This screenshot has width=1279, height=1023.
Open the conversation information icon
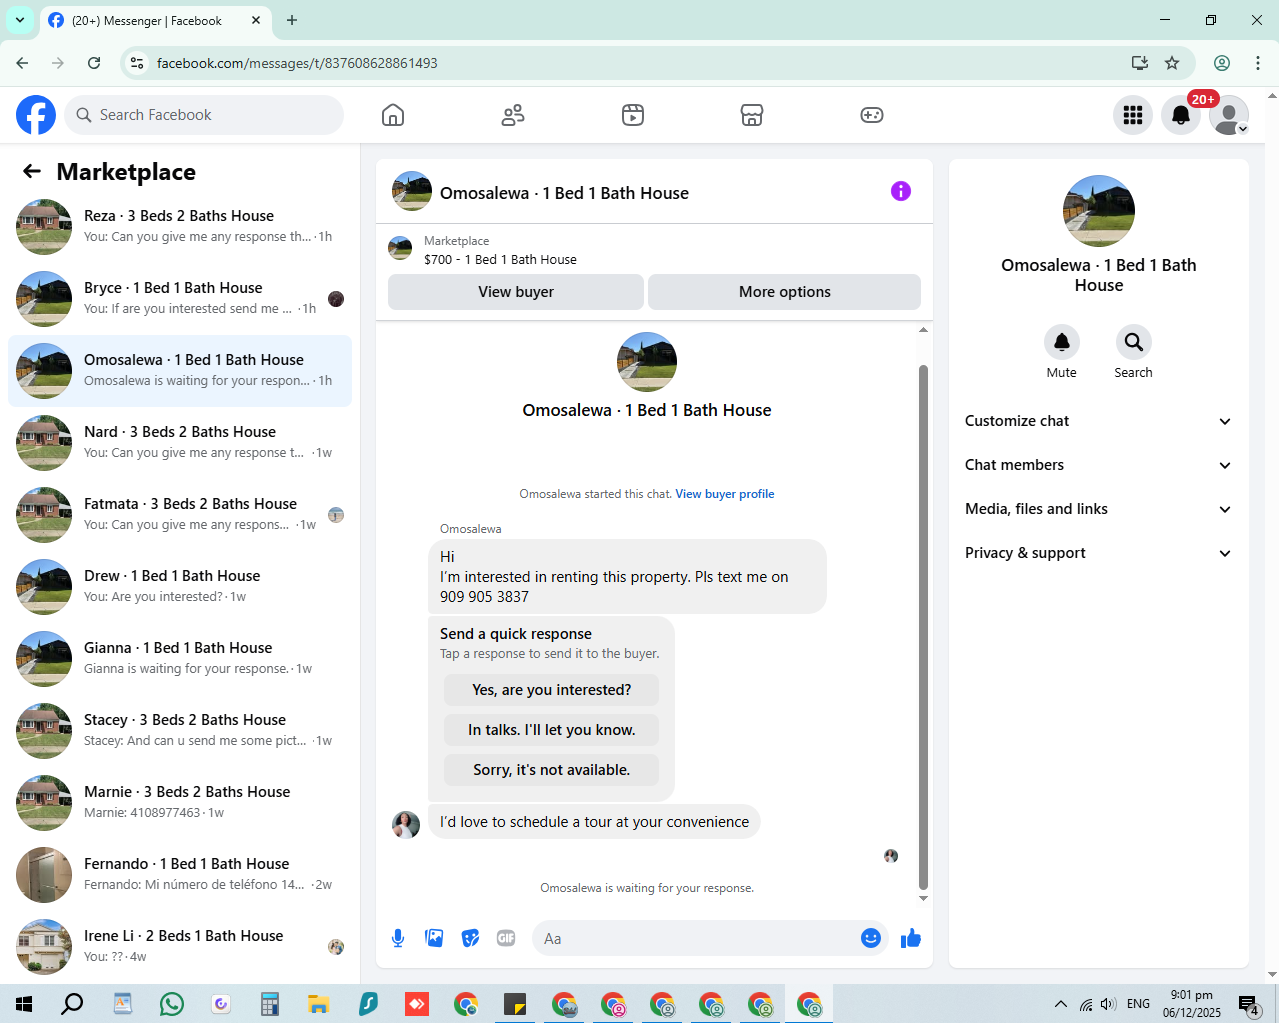coord(901,191)
